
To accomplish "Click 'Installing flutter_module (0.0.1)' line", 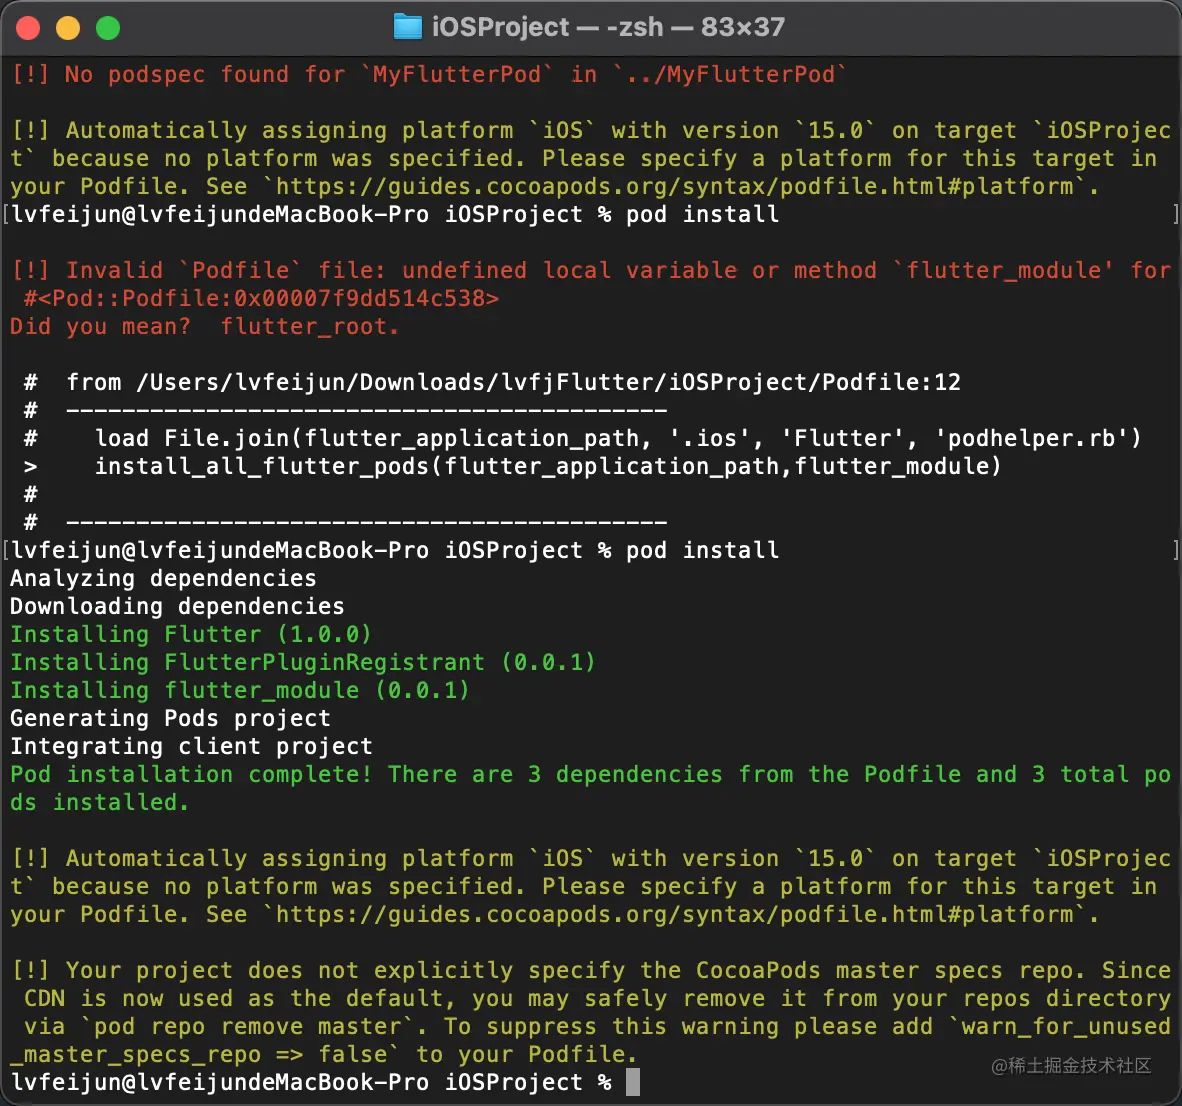I will point(240,690).
